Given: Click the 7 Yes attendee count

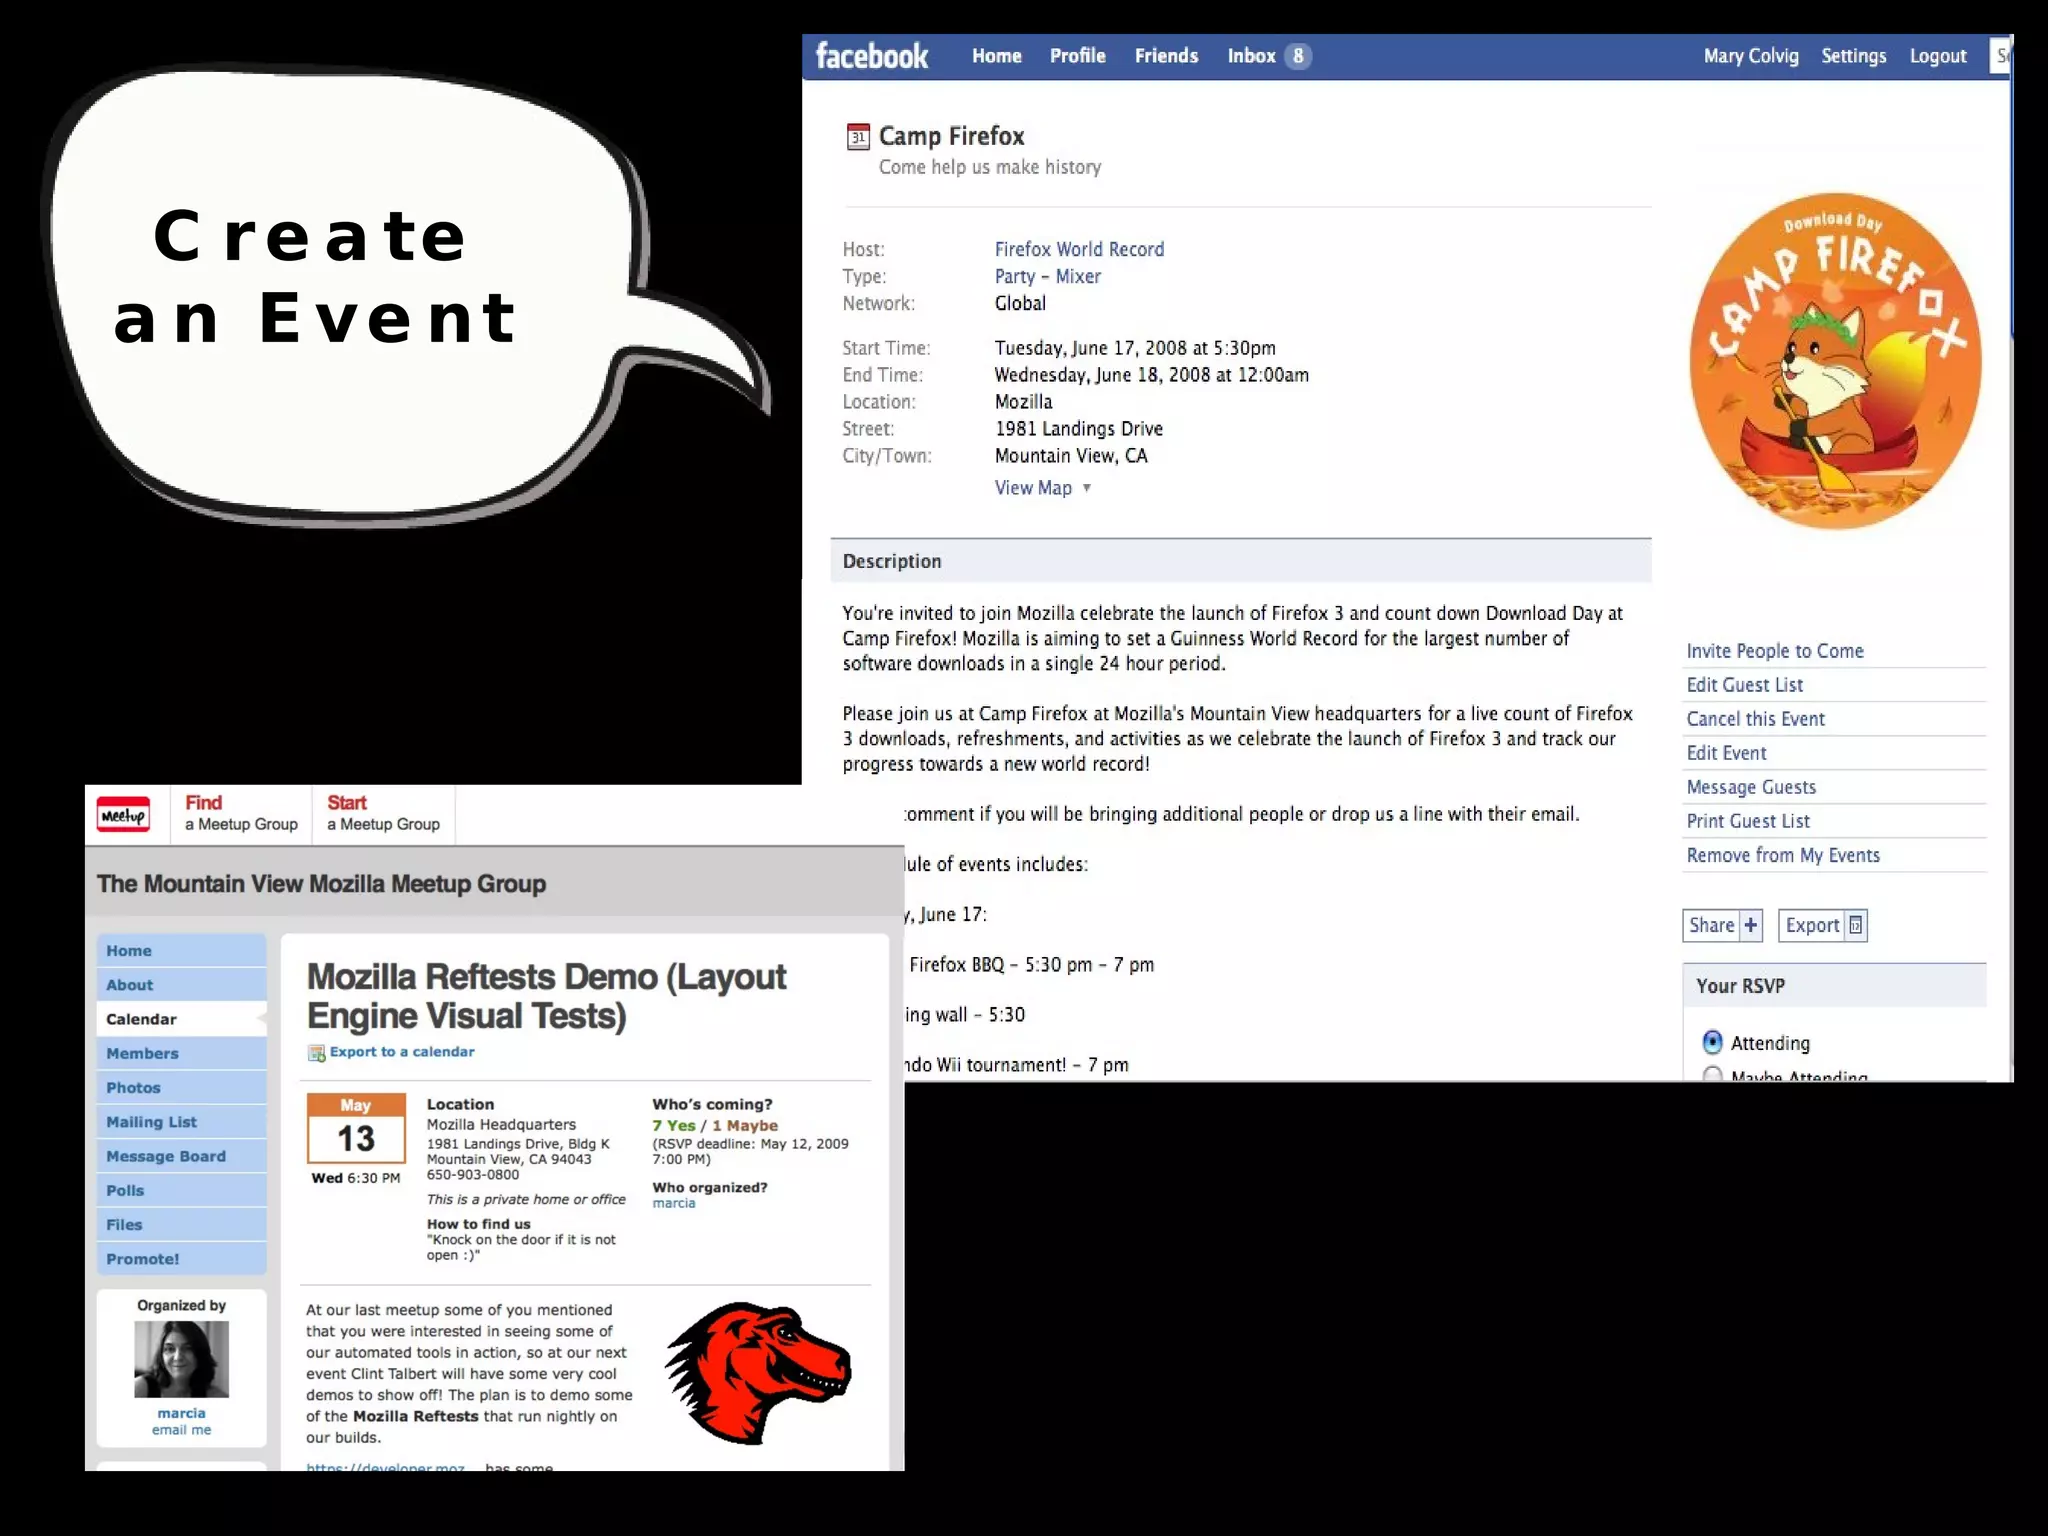Looking at the screenshot, I should 673,1125.
